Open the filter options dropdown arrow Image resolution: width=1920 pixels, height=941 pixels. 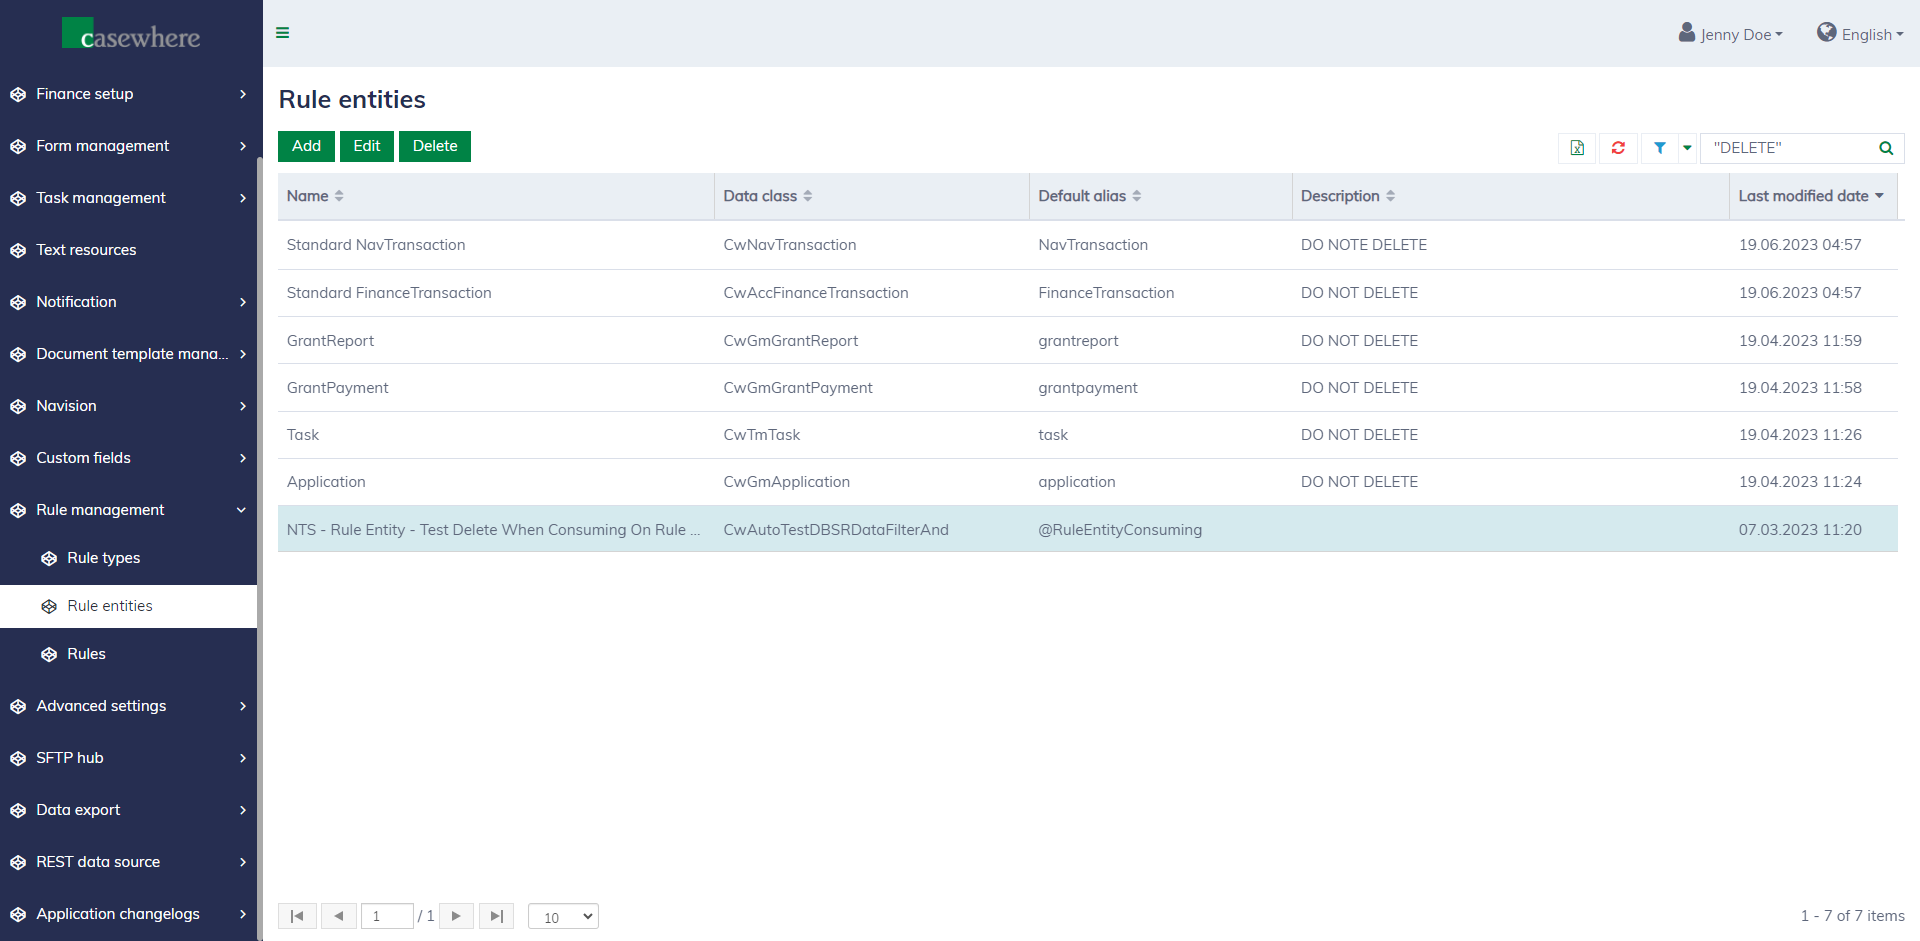pyautogui.click(x=1687, y=148)
